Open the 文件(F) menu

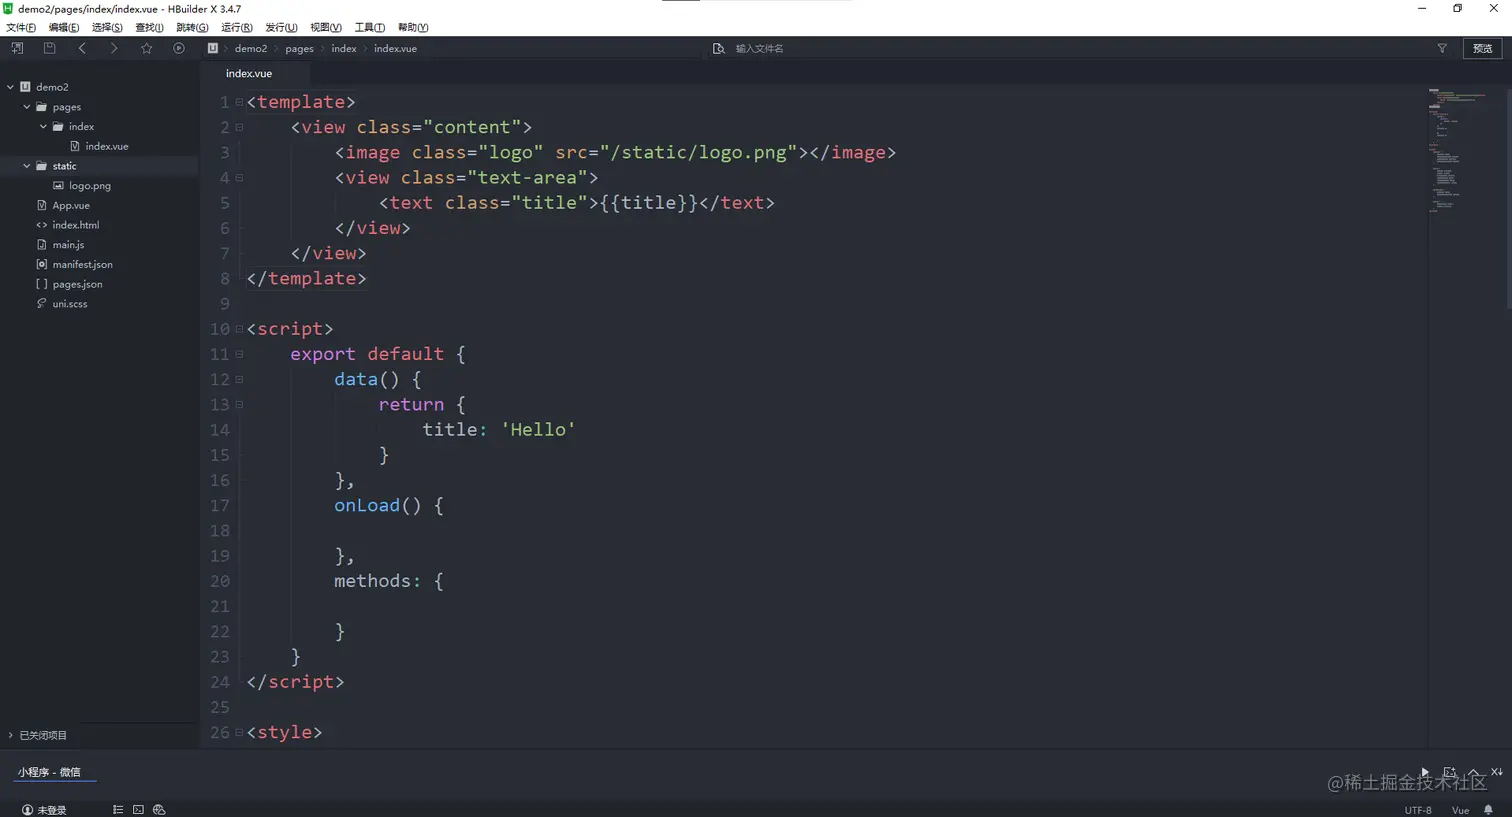click(x=21, y=27)
